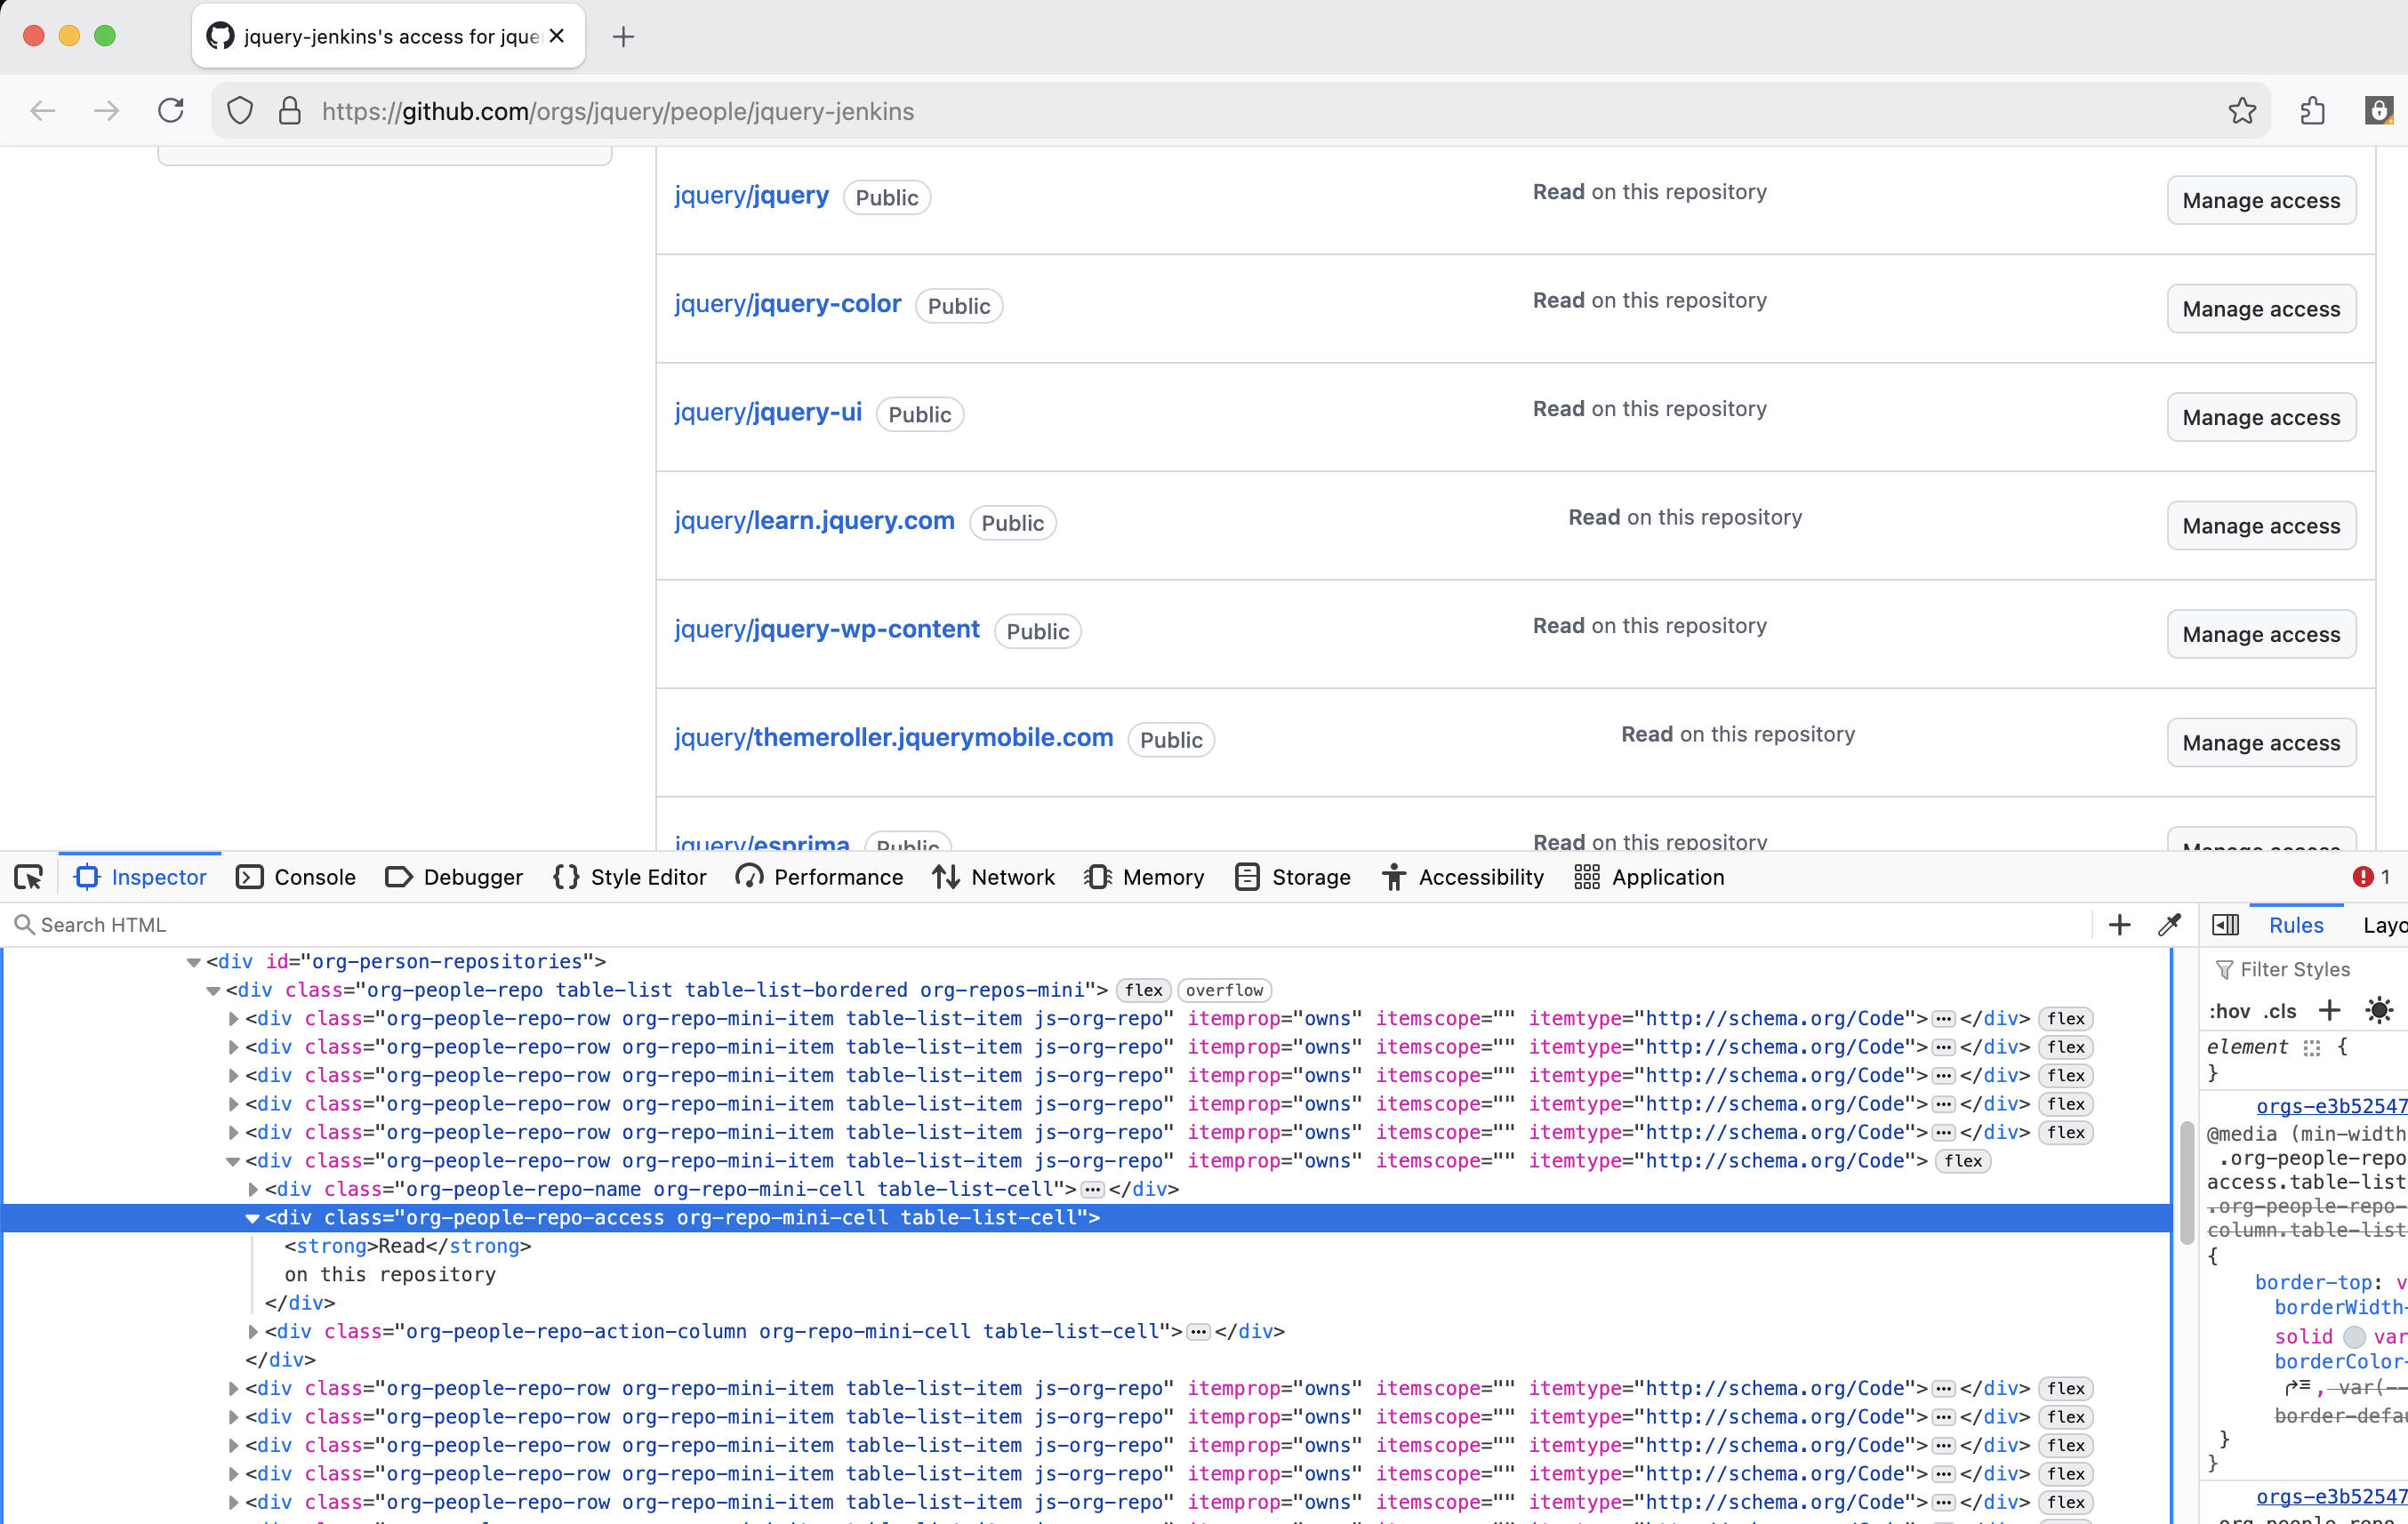Reload the current page
The width and height of the screenshot is (2408, 1524).
(x=171, y=111)
